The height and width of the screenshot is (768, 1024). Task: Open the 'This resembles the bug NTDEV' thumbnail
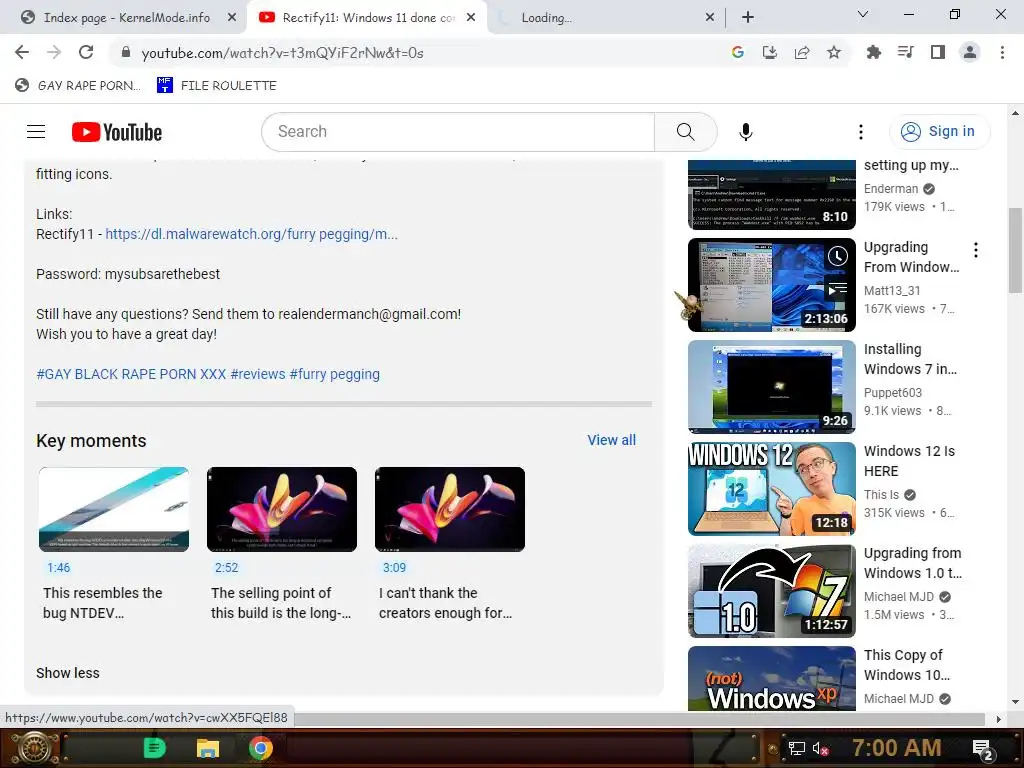click(x=114, y=509)
